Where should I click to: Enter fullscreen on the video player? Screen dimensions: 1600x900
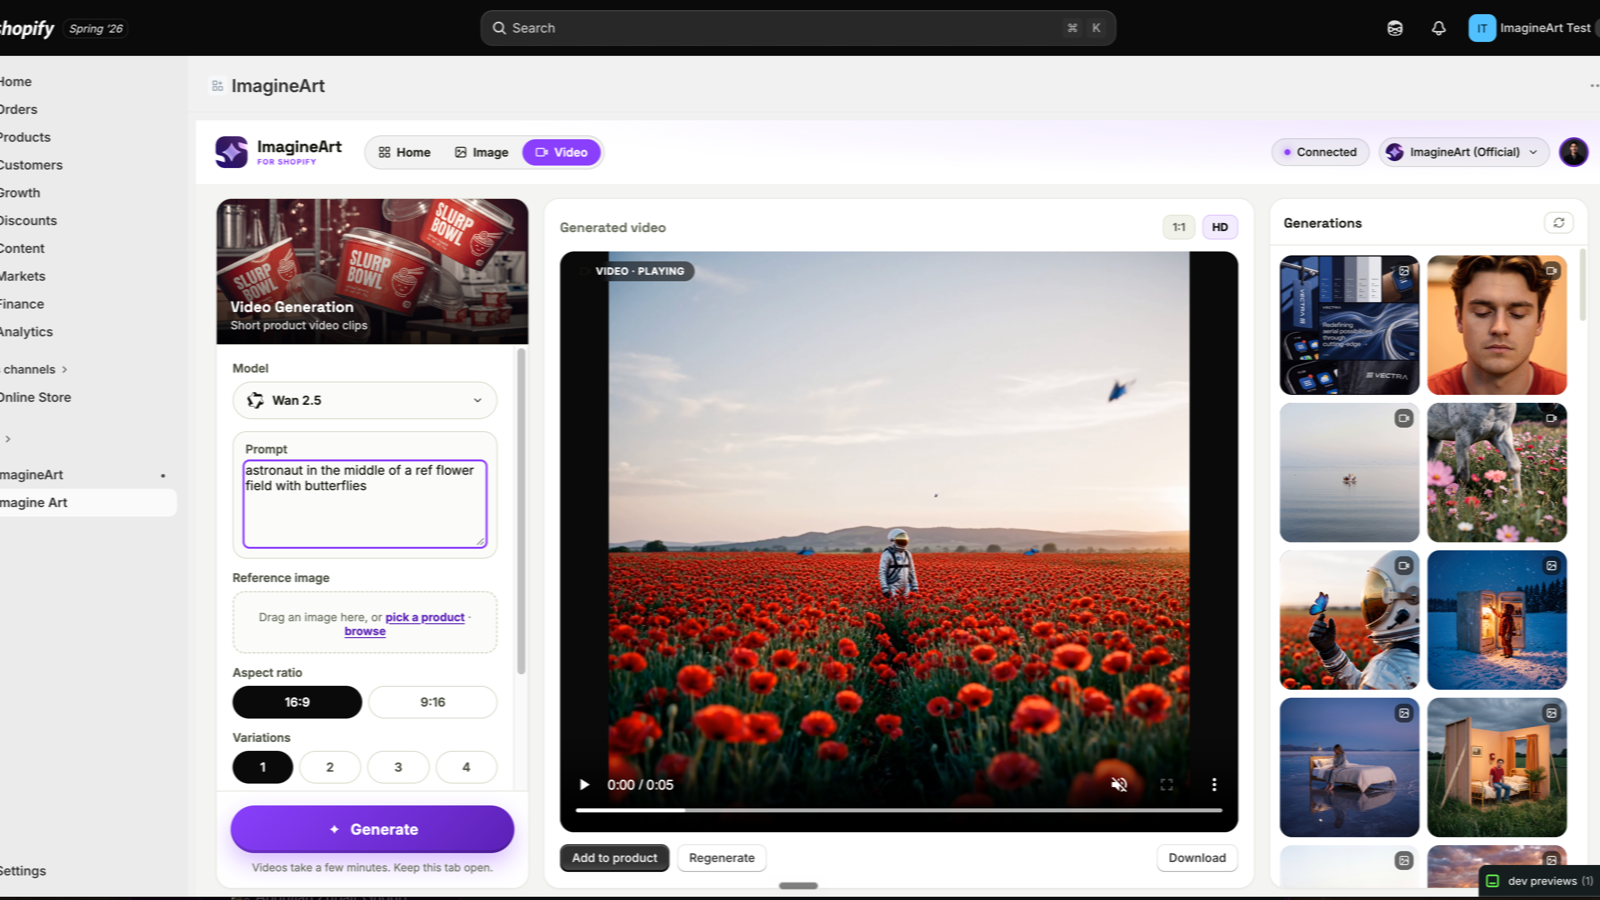pos(1166,785)
